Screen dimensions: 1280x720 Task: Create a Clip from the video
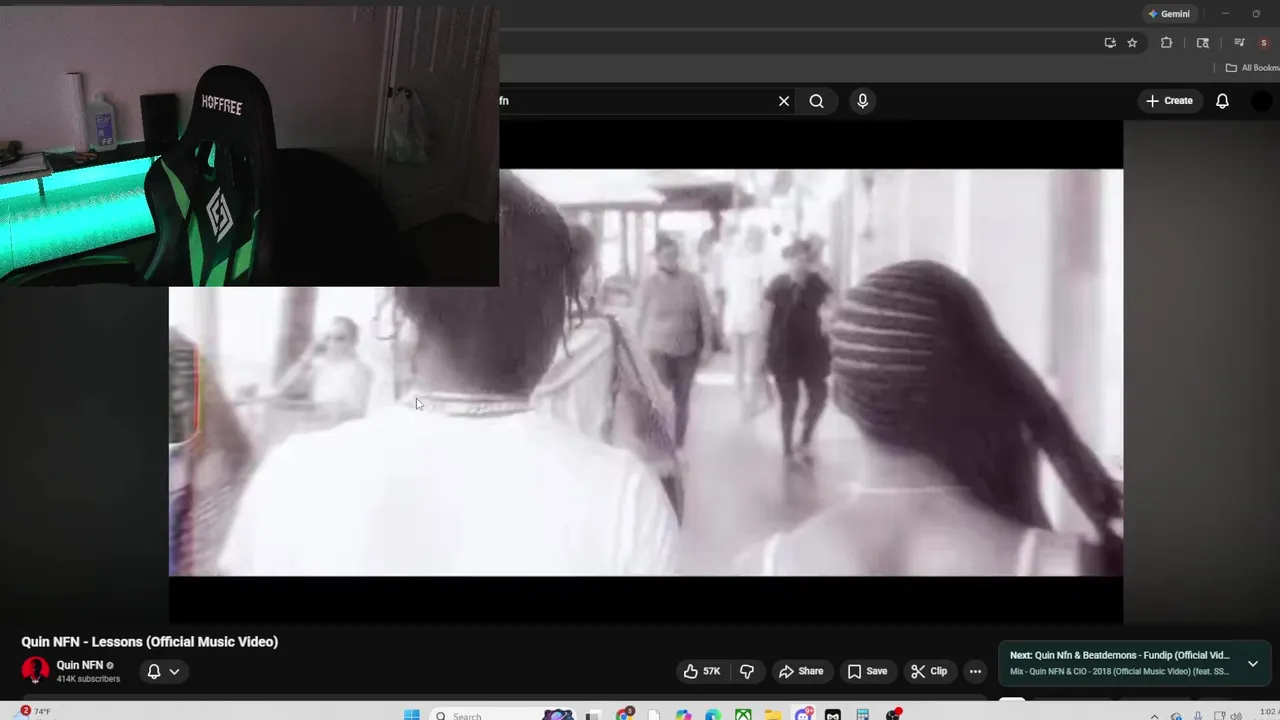coord(929,671)
